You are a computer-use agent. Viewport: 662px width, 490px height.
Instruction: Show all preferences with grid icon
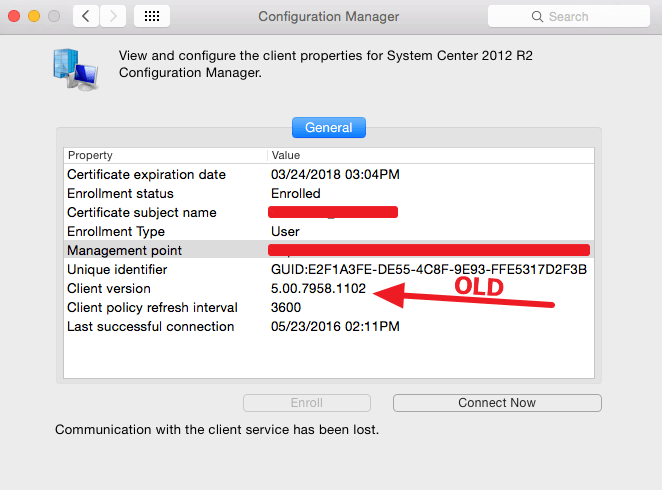coord(151,16)
